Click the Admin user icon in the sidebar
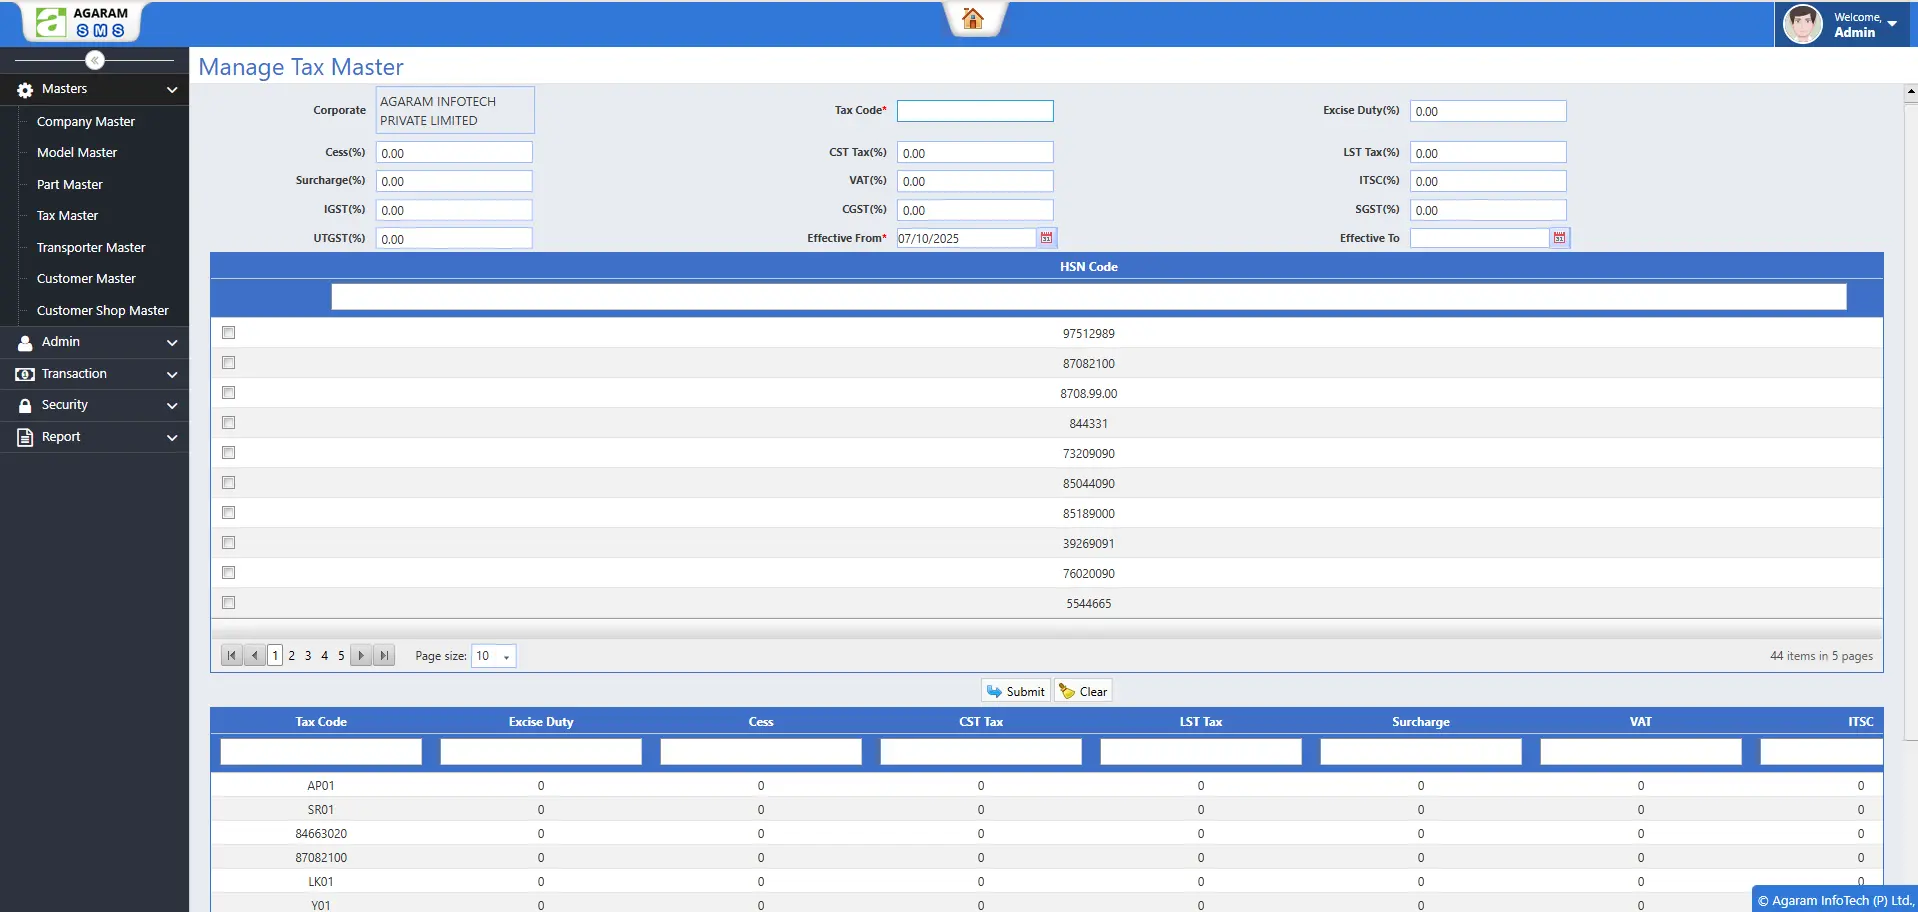This screenshot has width=1918, height=912. (22, 343)
